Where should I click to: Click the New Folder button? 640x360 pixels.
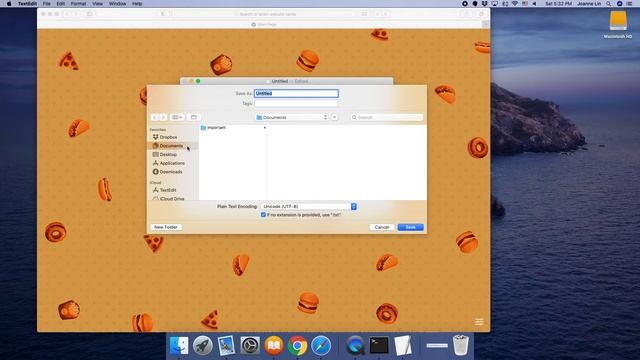click(x=166, y=227)
